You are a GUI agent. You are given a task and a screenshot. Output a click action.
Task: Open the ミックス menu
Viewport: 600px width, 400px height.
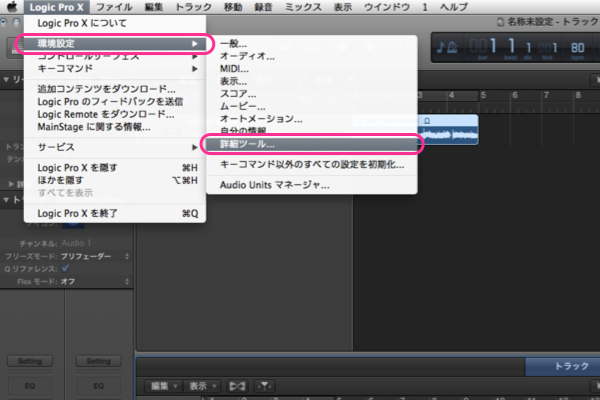303,7
